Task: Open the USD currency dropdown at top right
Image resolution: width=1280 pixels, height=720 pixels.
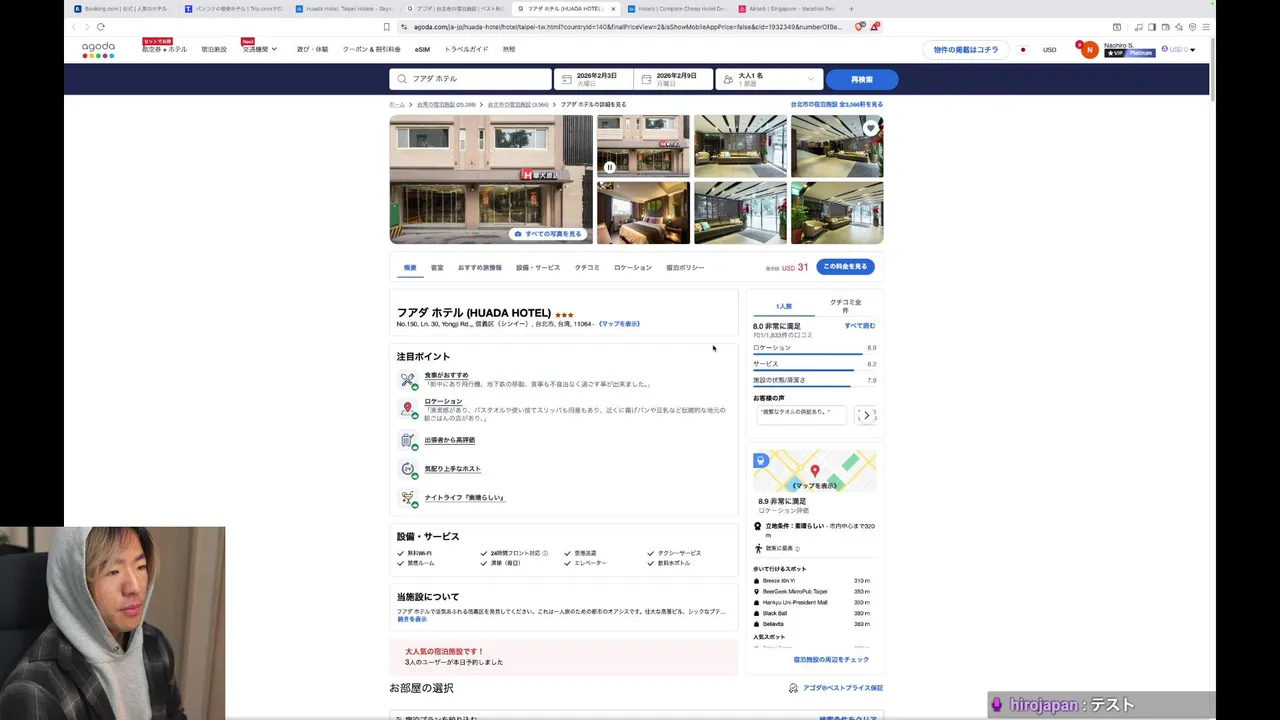Action: pyautogui.click(x=1179, y=49)
